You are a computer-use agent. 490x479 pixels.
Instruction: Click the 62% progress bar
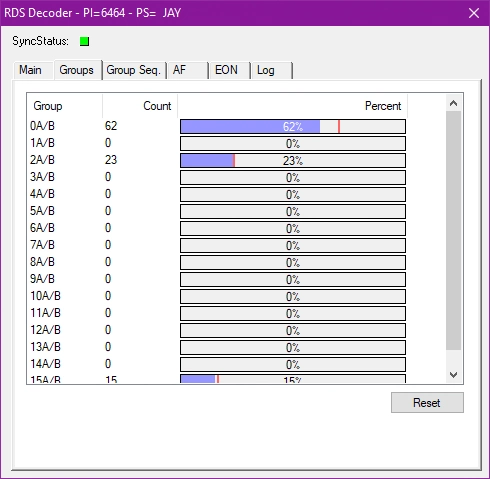coord(293,127)
